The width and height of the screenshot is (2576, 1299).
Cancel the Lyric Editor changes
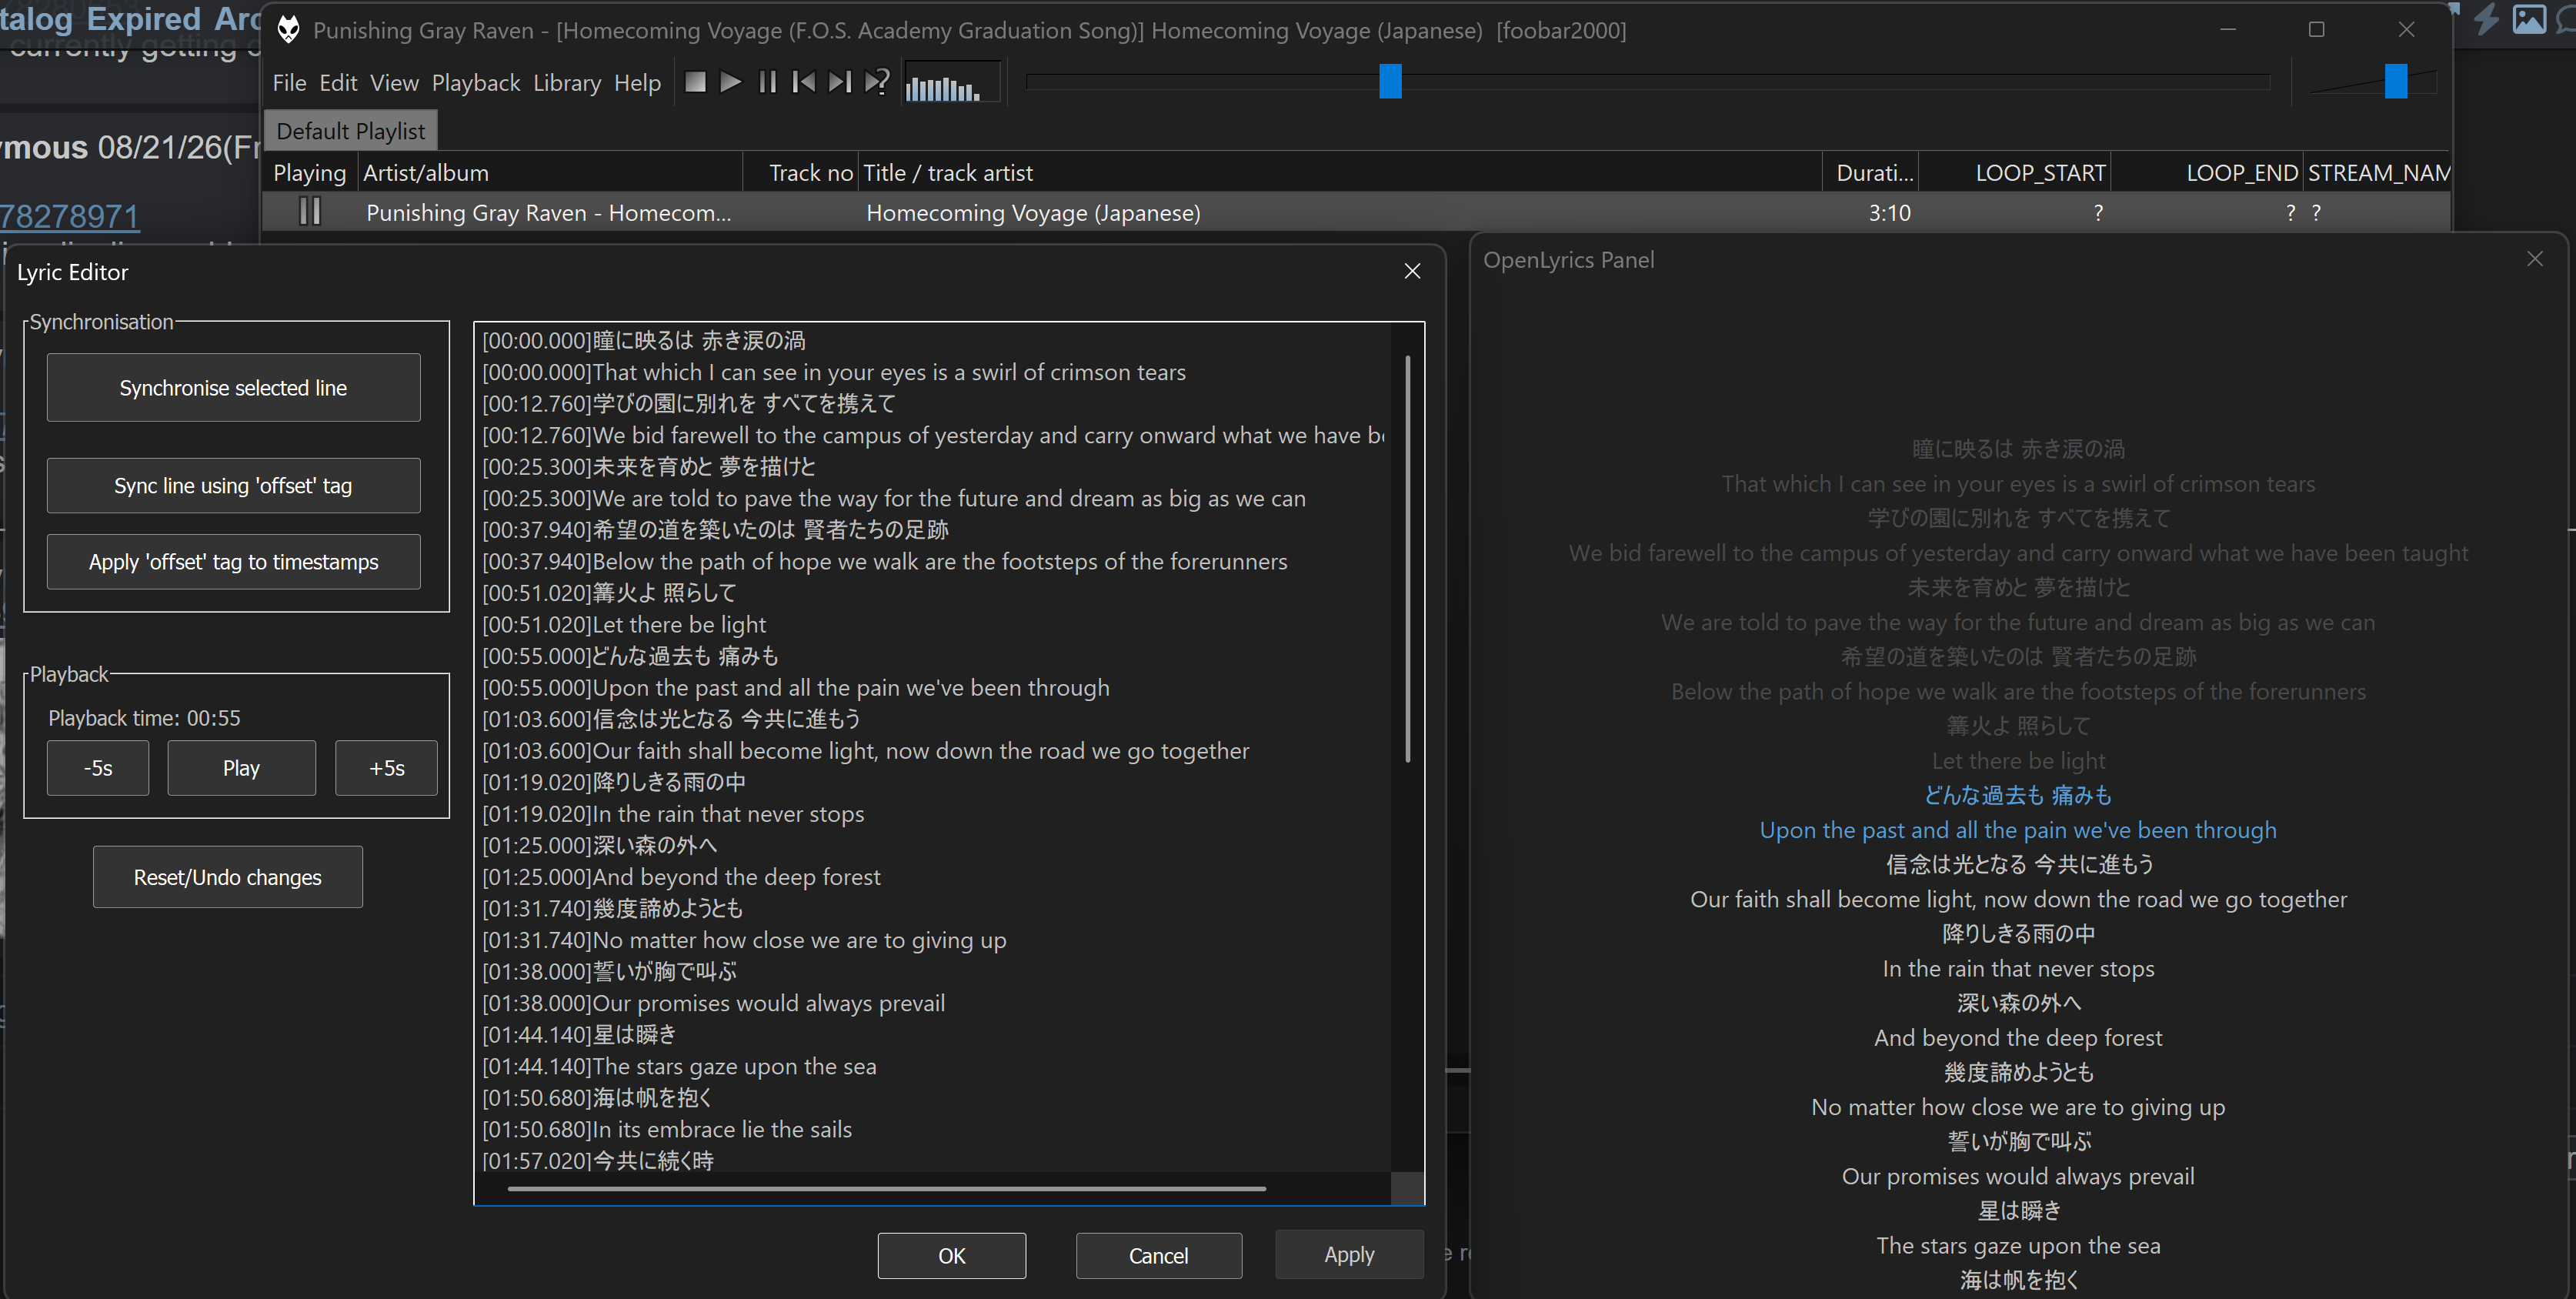tap(1159, 1255)
